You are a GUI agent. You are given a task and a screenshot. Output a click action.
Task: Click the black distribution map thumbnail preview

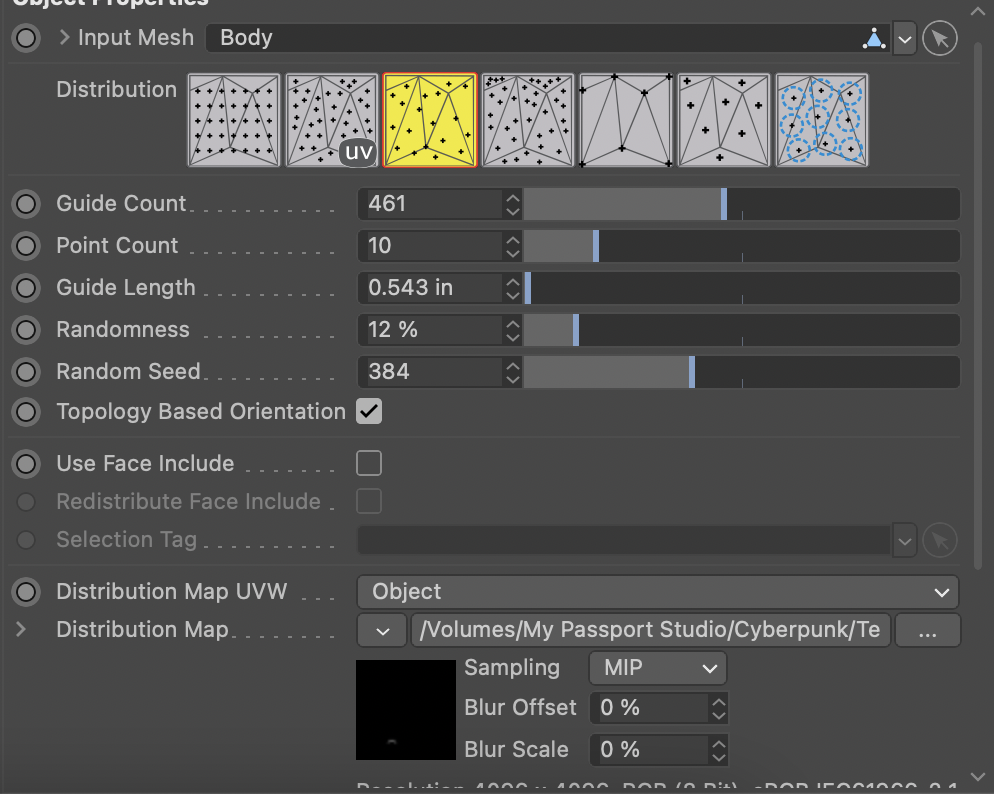[x=405, y=709]
